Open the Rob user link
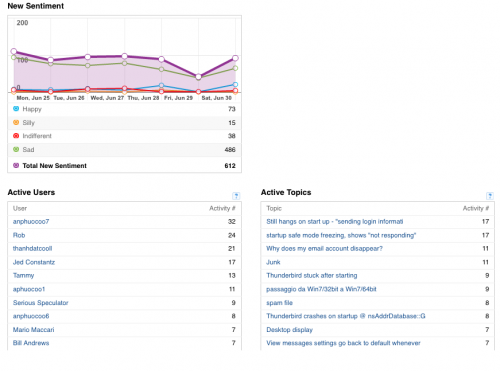This screenshot has height=371, width=500. [19, 235]
